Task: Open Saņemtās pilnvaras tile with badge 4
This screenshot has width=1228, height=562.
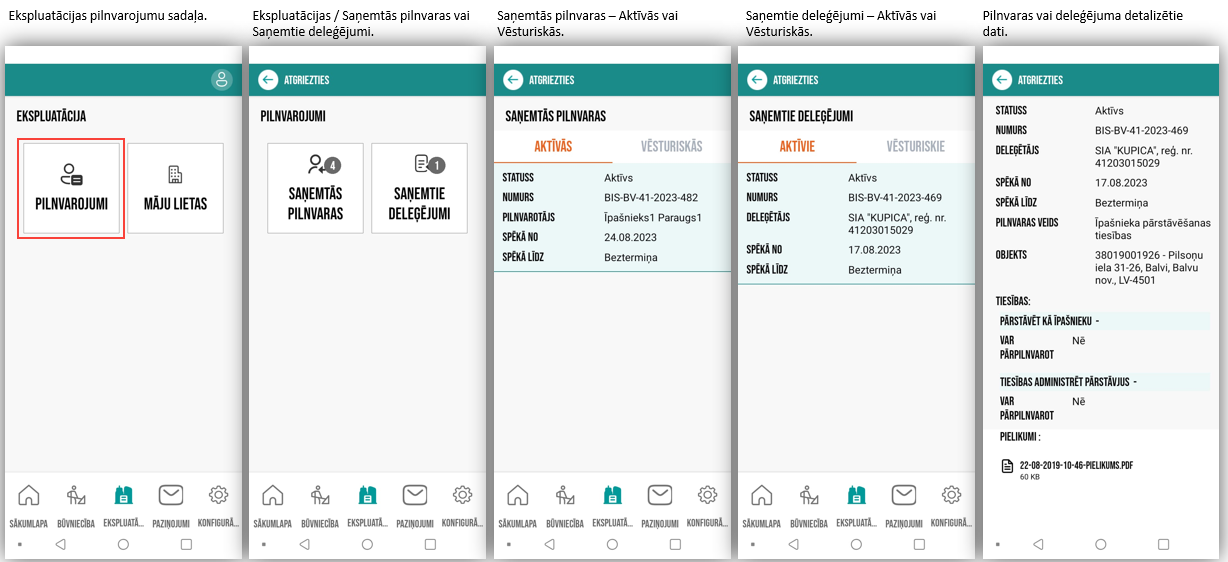Action: pos(315,188)
